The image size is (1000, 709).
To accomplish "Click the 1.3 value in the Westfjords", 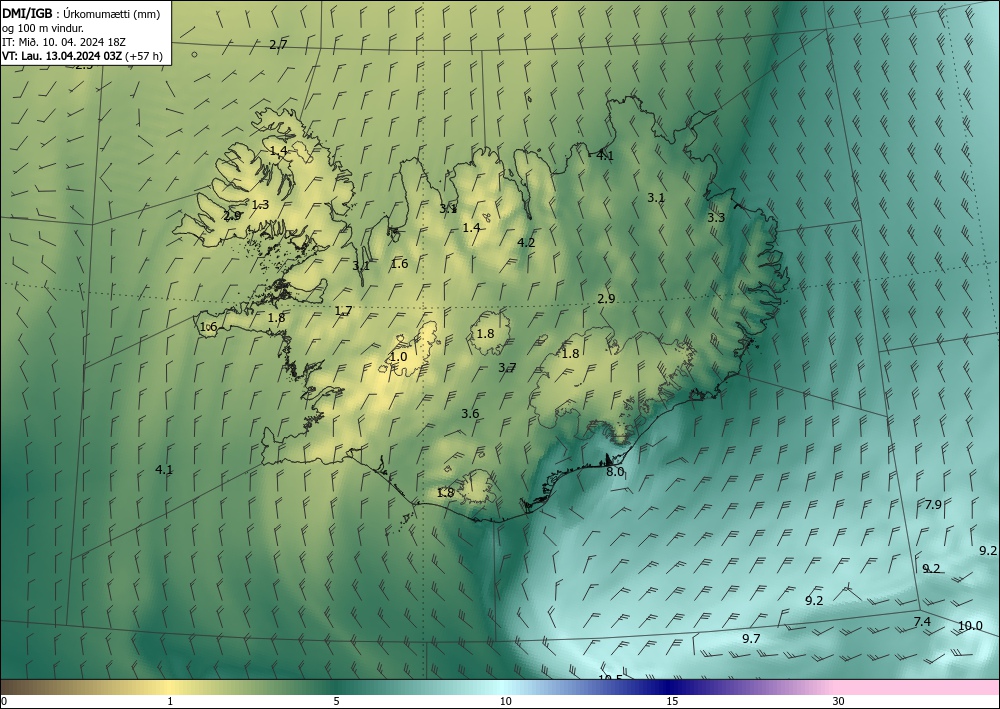I will (261, 205).
